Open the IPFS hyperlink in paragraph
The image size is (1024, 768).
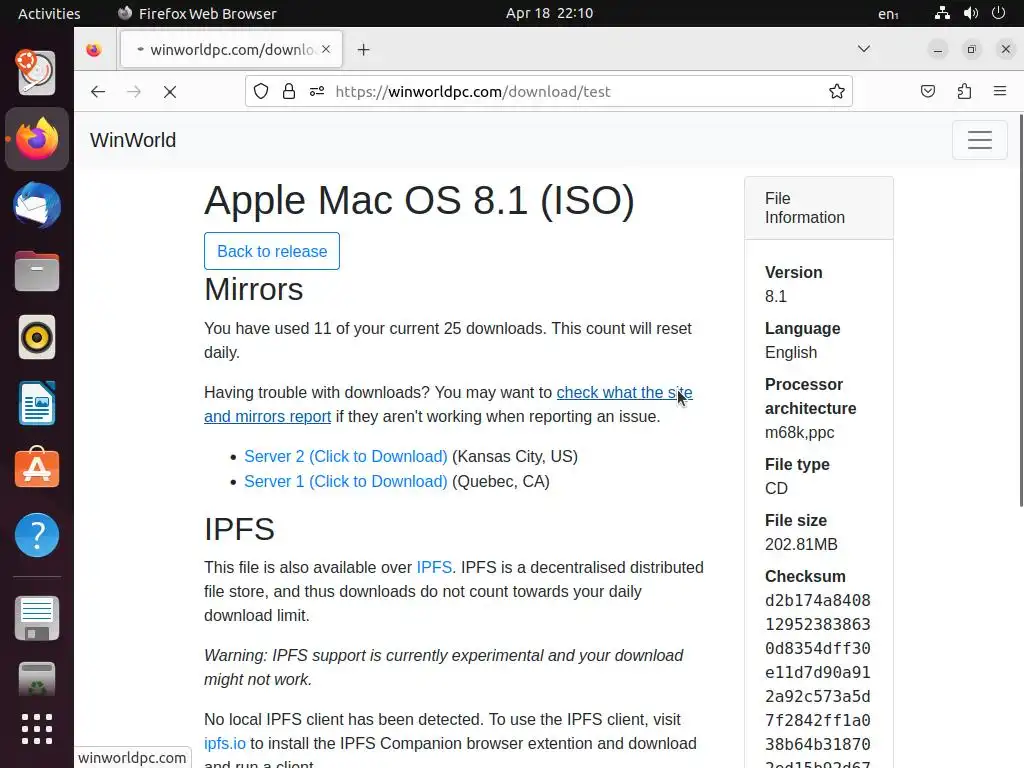[x=434, y=567]
